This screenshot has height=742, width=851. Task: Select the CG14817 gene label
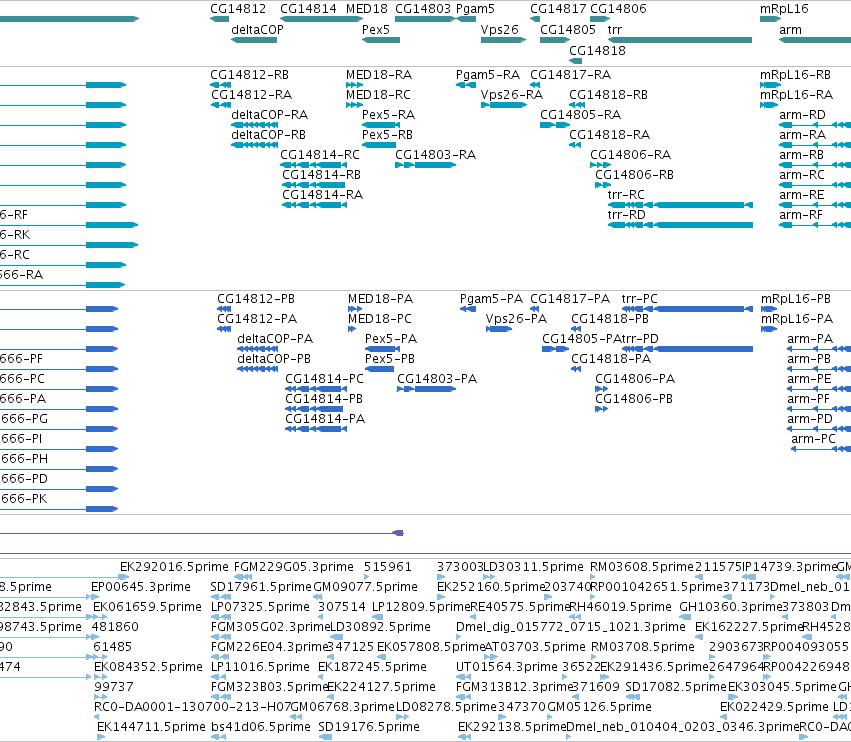(x=558, y=9)
